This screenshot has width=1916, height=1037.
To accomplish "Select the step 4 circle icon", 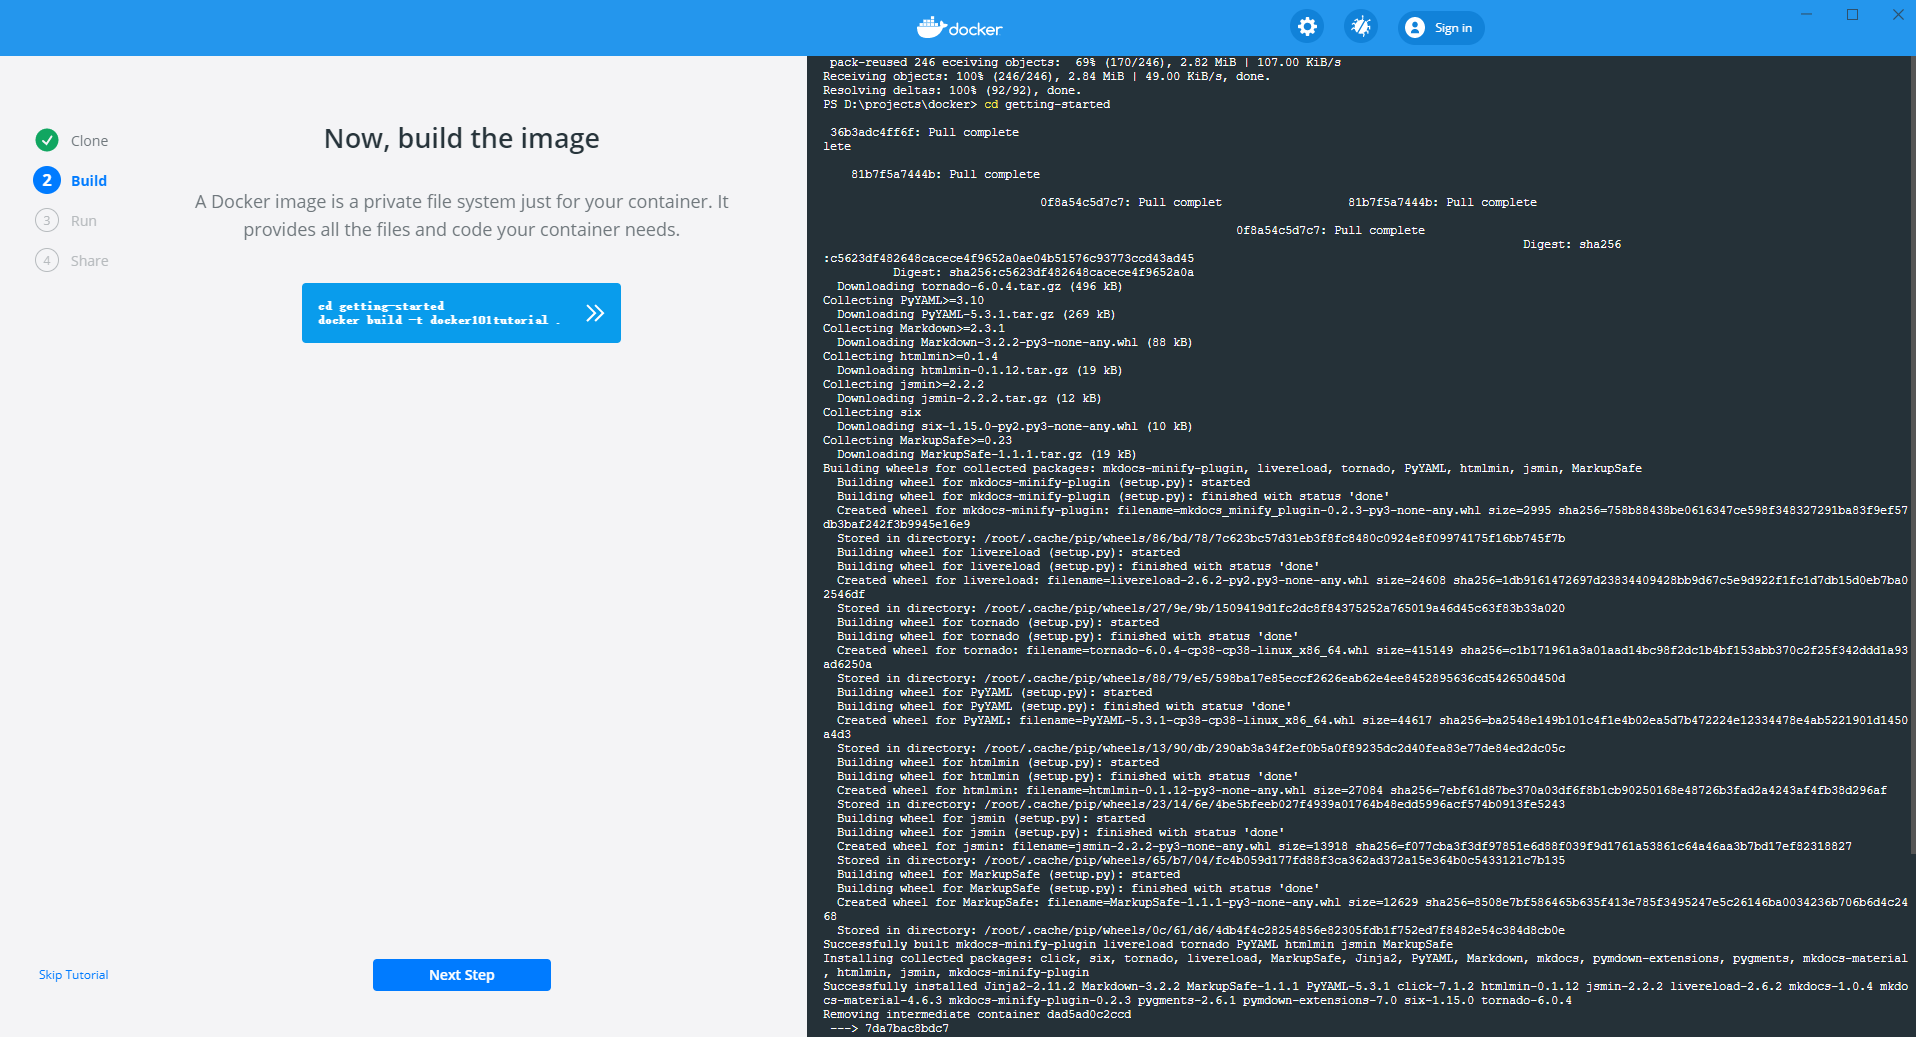I will [47, 260].
